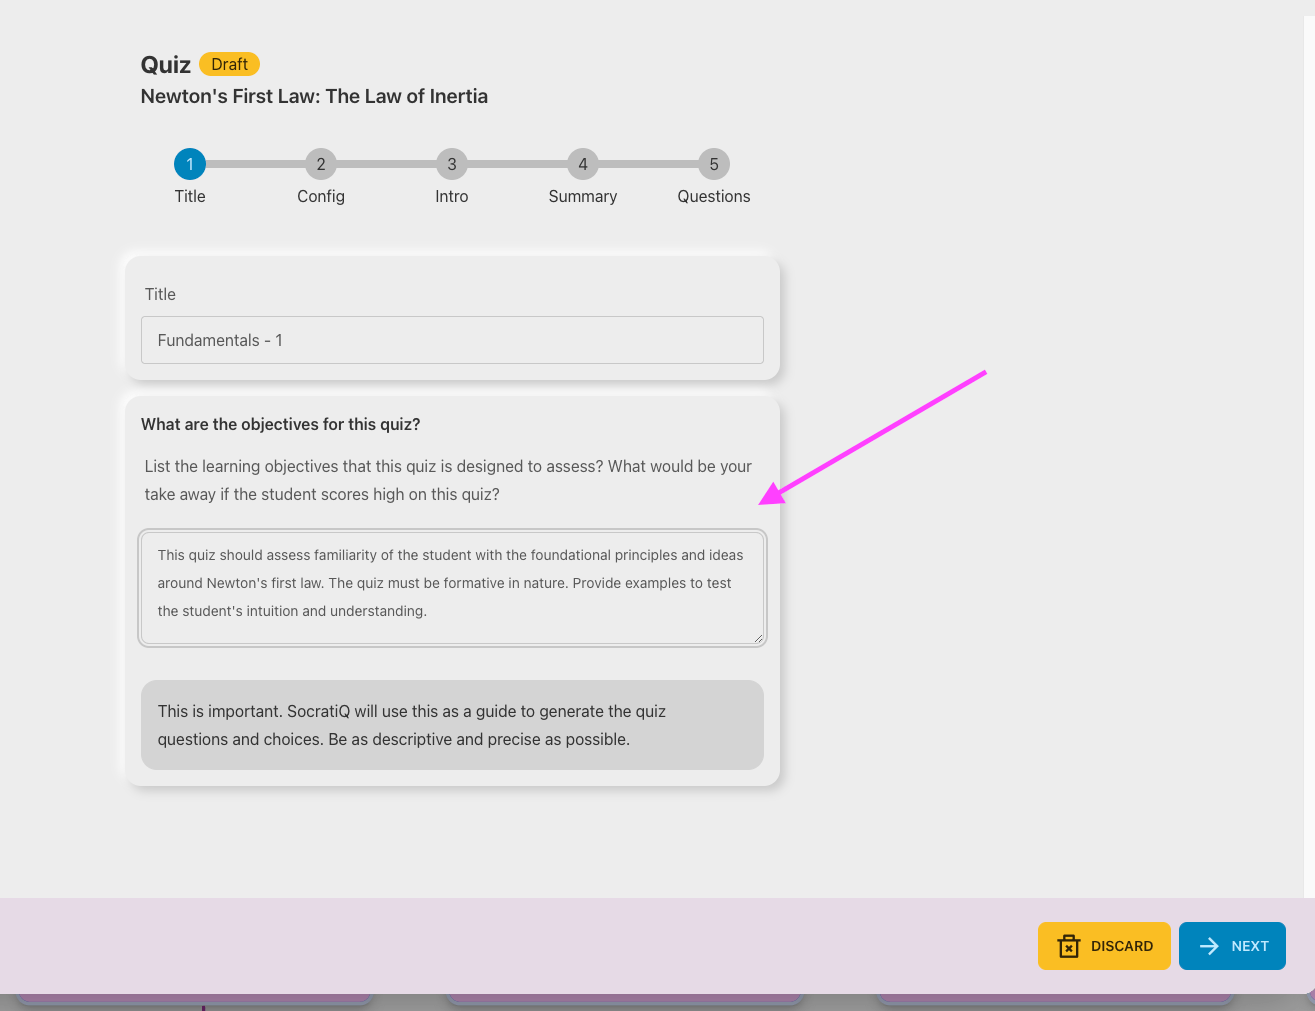
Task: Click the yellow Draft status badge
Action: [x=229, y=64]
